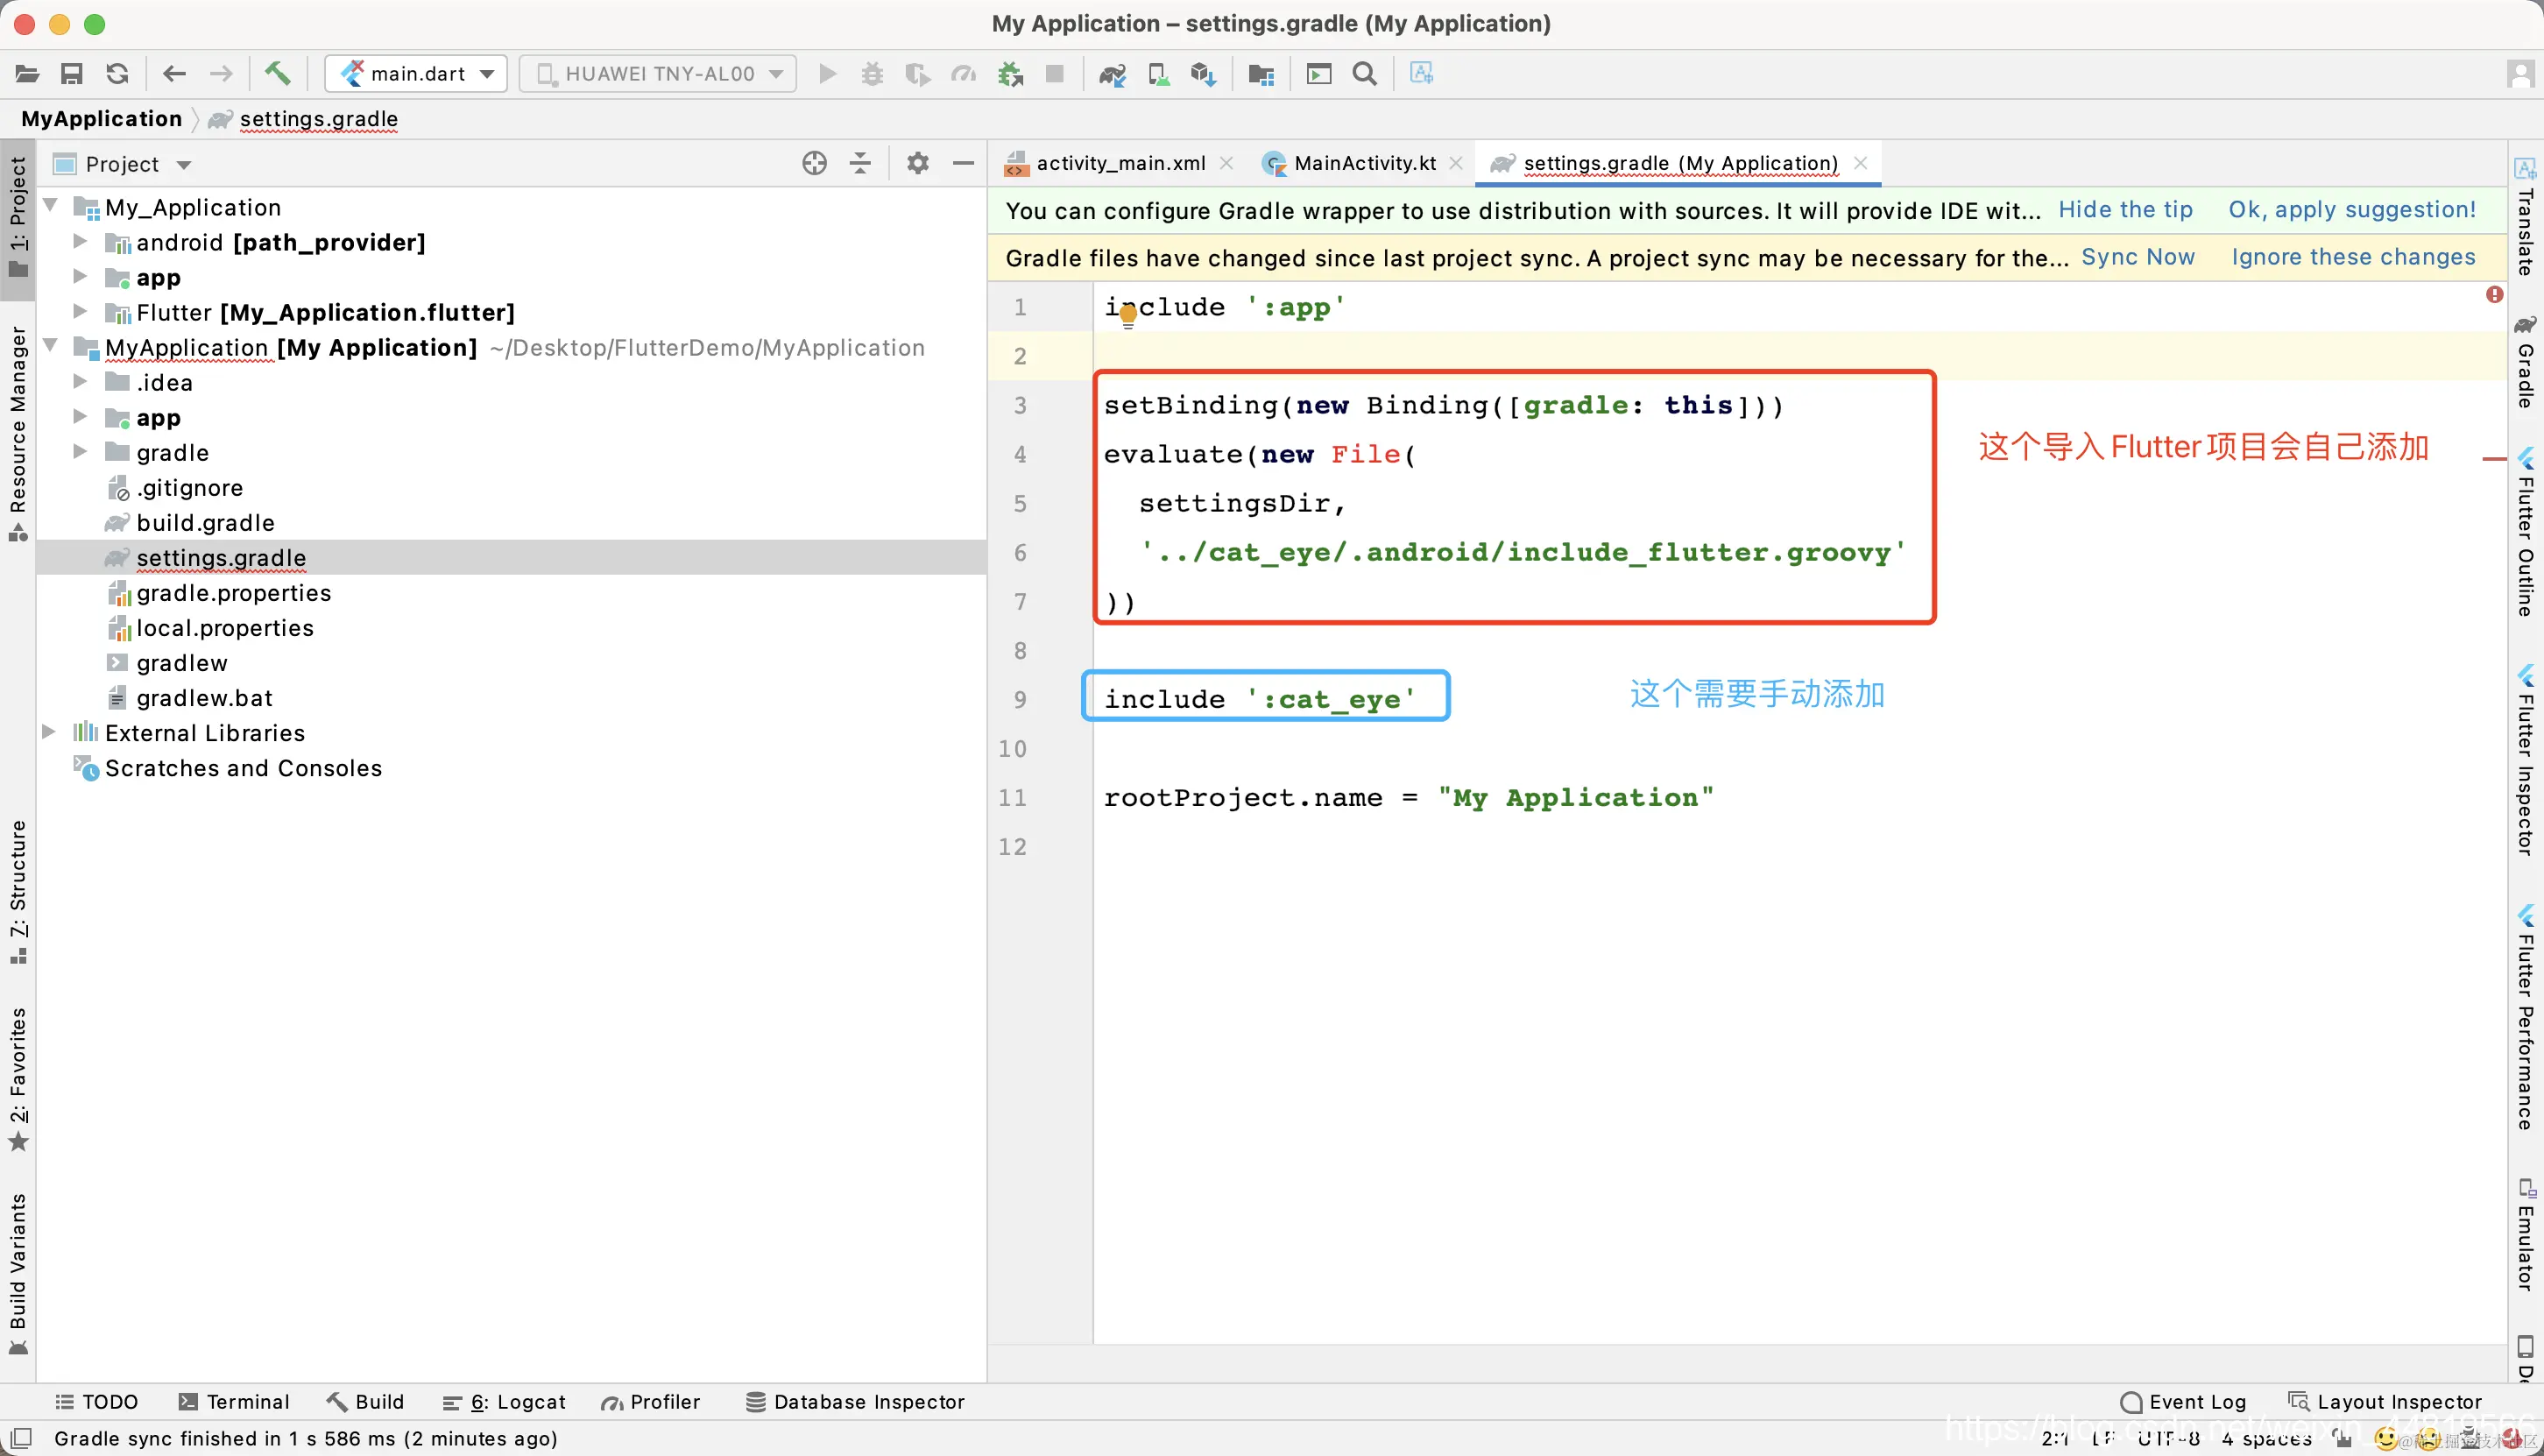Screen dimensions: 2544x1456
Task: Open the AVD Manager icon
Action: 1158,74
